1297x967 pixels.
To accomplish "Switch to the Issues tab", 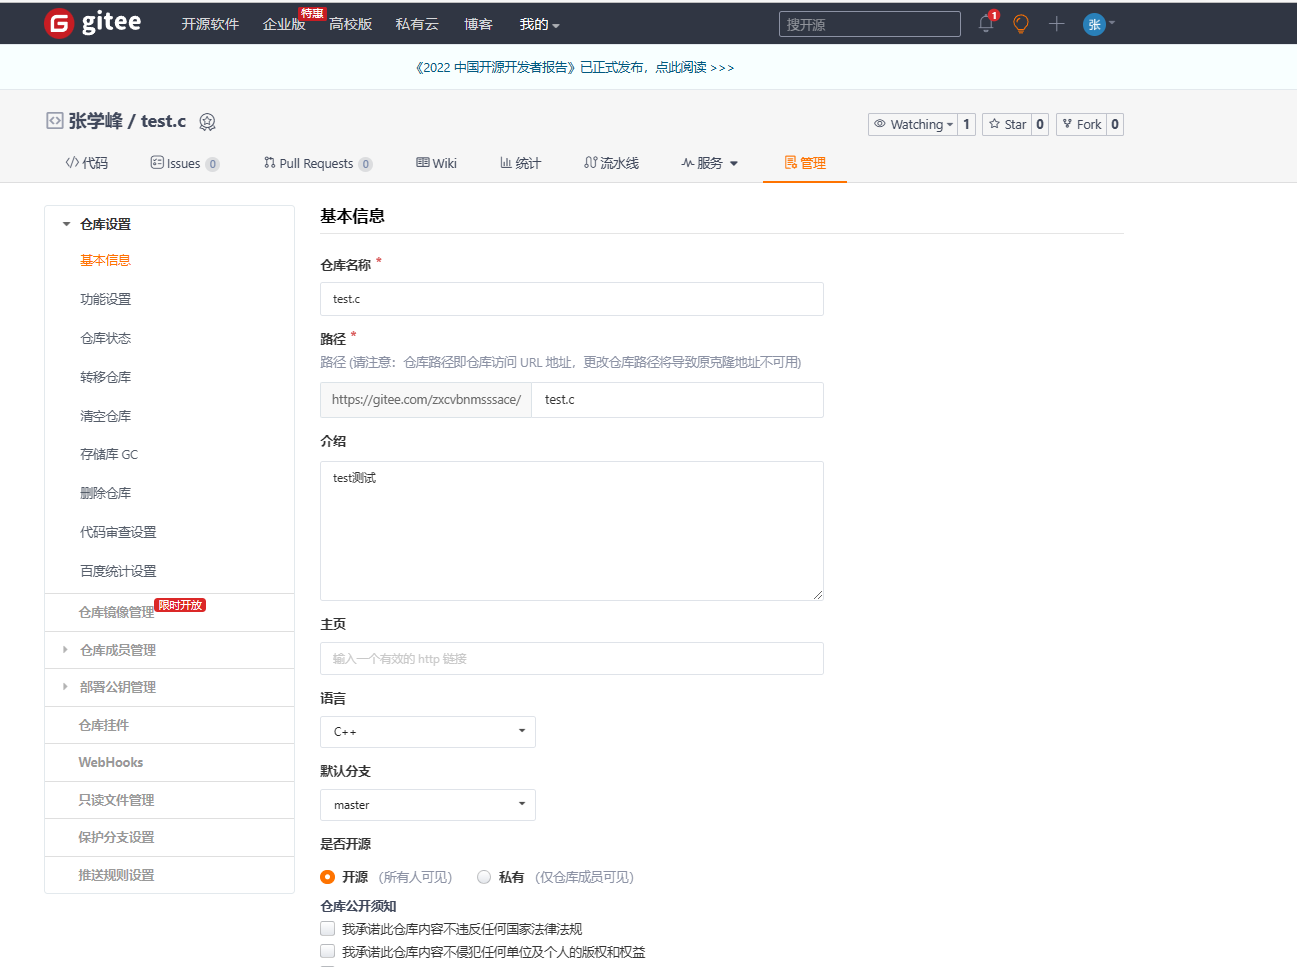I will tap(185, 163).
